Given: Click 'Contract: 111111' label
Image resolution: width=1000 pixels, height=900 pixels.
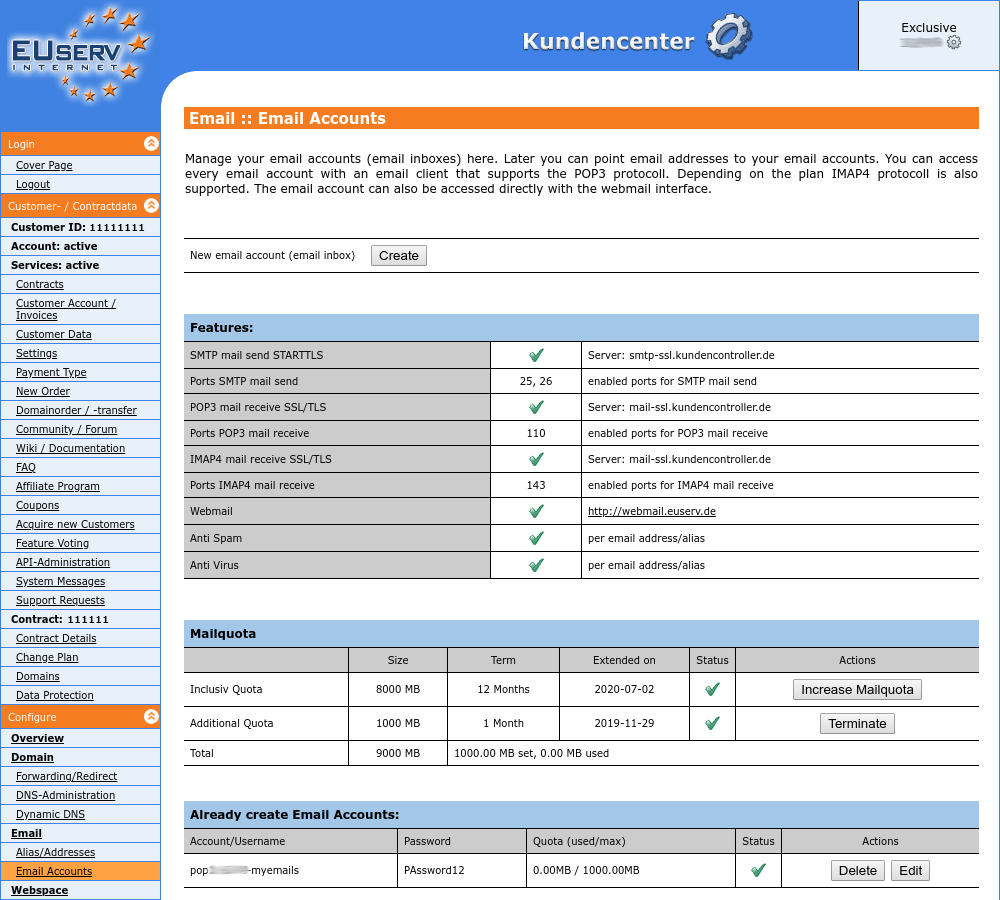Looking at the screenshot, I should [60, 619].
